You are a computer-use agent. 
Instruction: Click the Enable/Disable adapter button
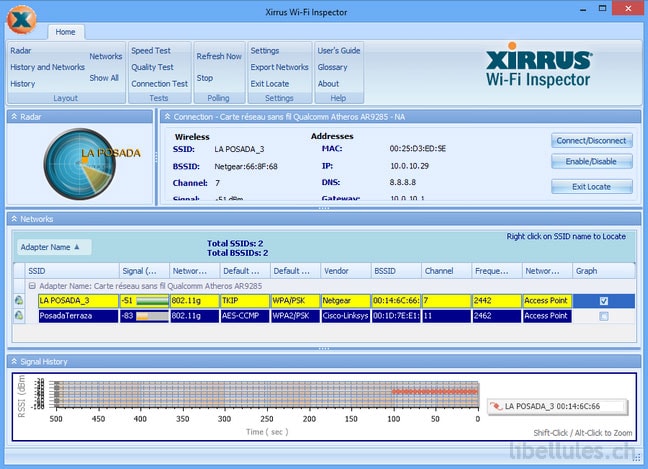[x=591, y=162]
